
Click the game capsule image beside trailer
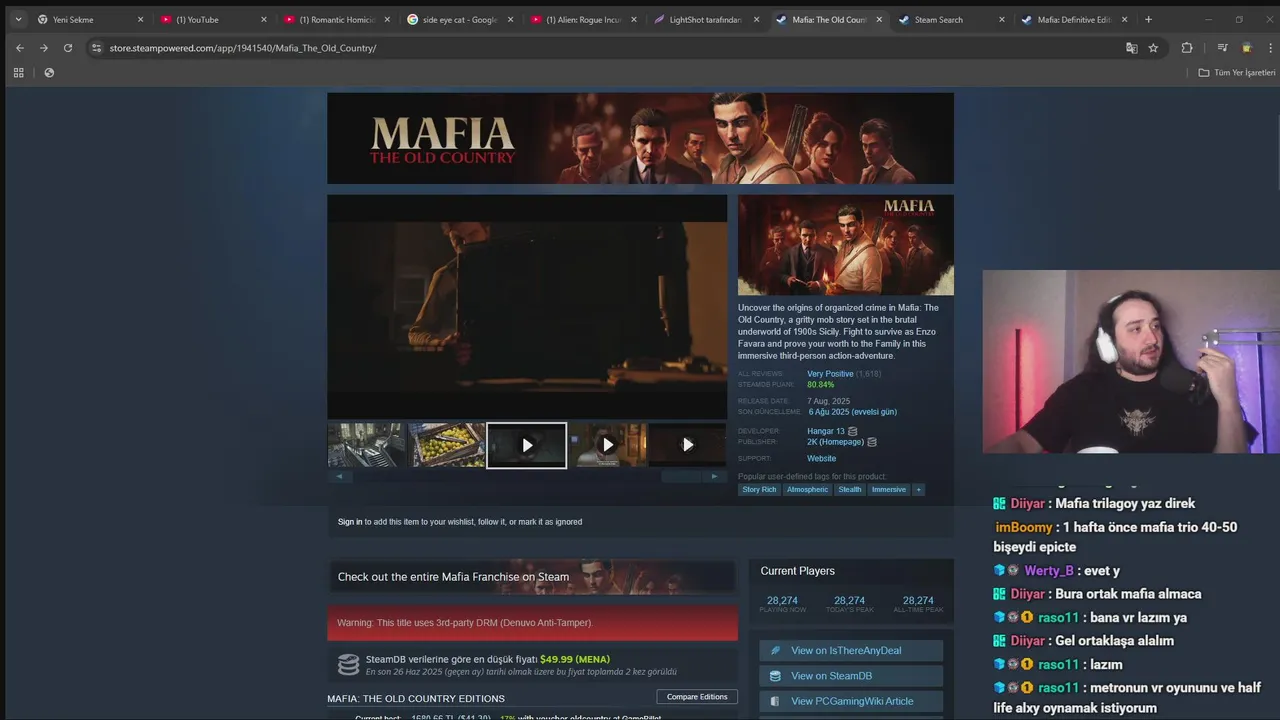point(846,245)
